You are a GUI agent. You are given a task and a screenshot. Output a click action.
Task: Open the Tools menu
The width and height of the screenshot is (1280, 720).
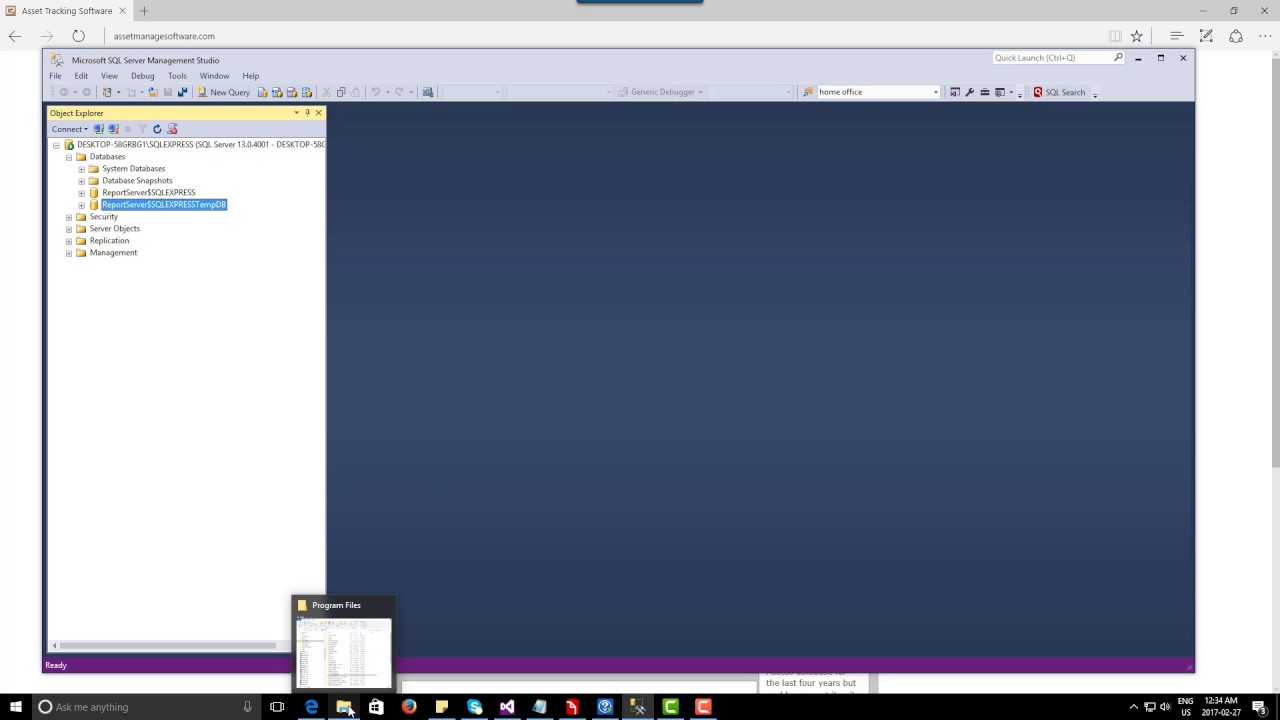pos(177,76)
